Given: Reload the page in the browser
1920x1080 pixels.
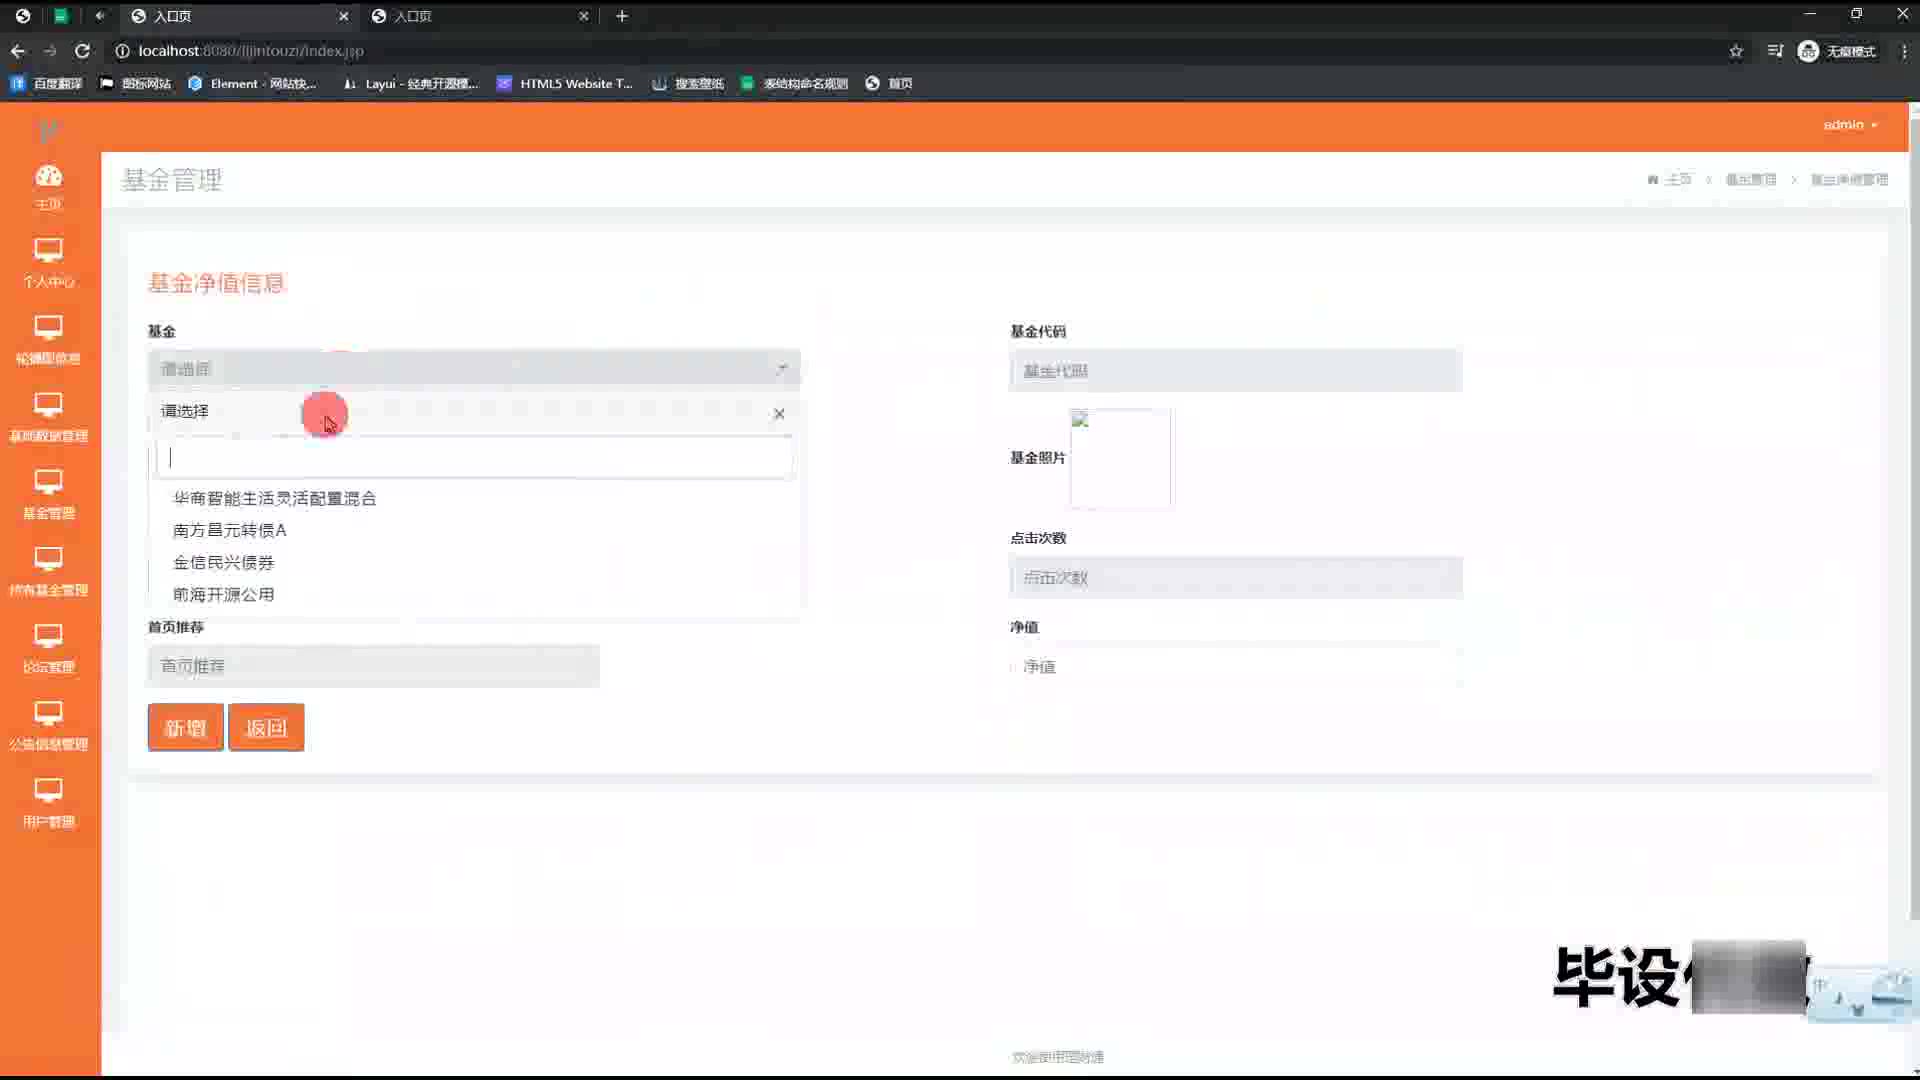Looking at the screenshot, I should [x=82, y=51].
